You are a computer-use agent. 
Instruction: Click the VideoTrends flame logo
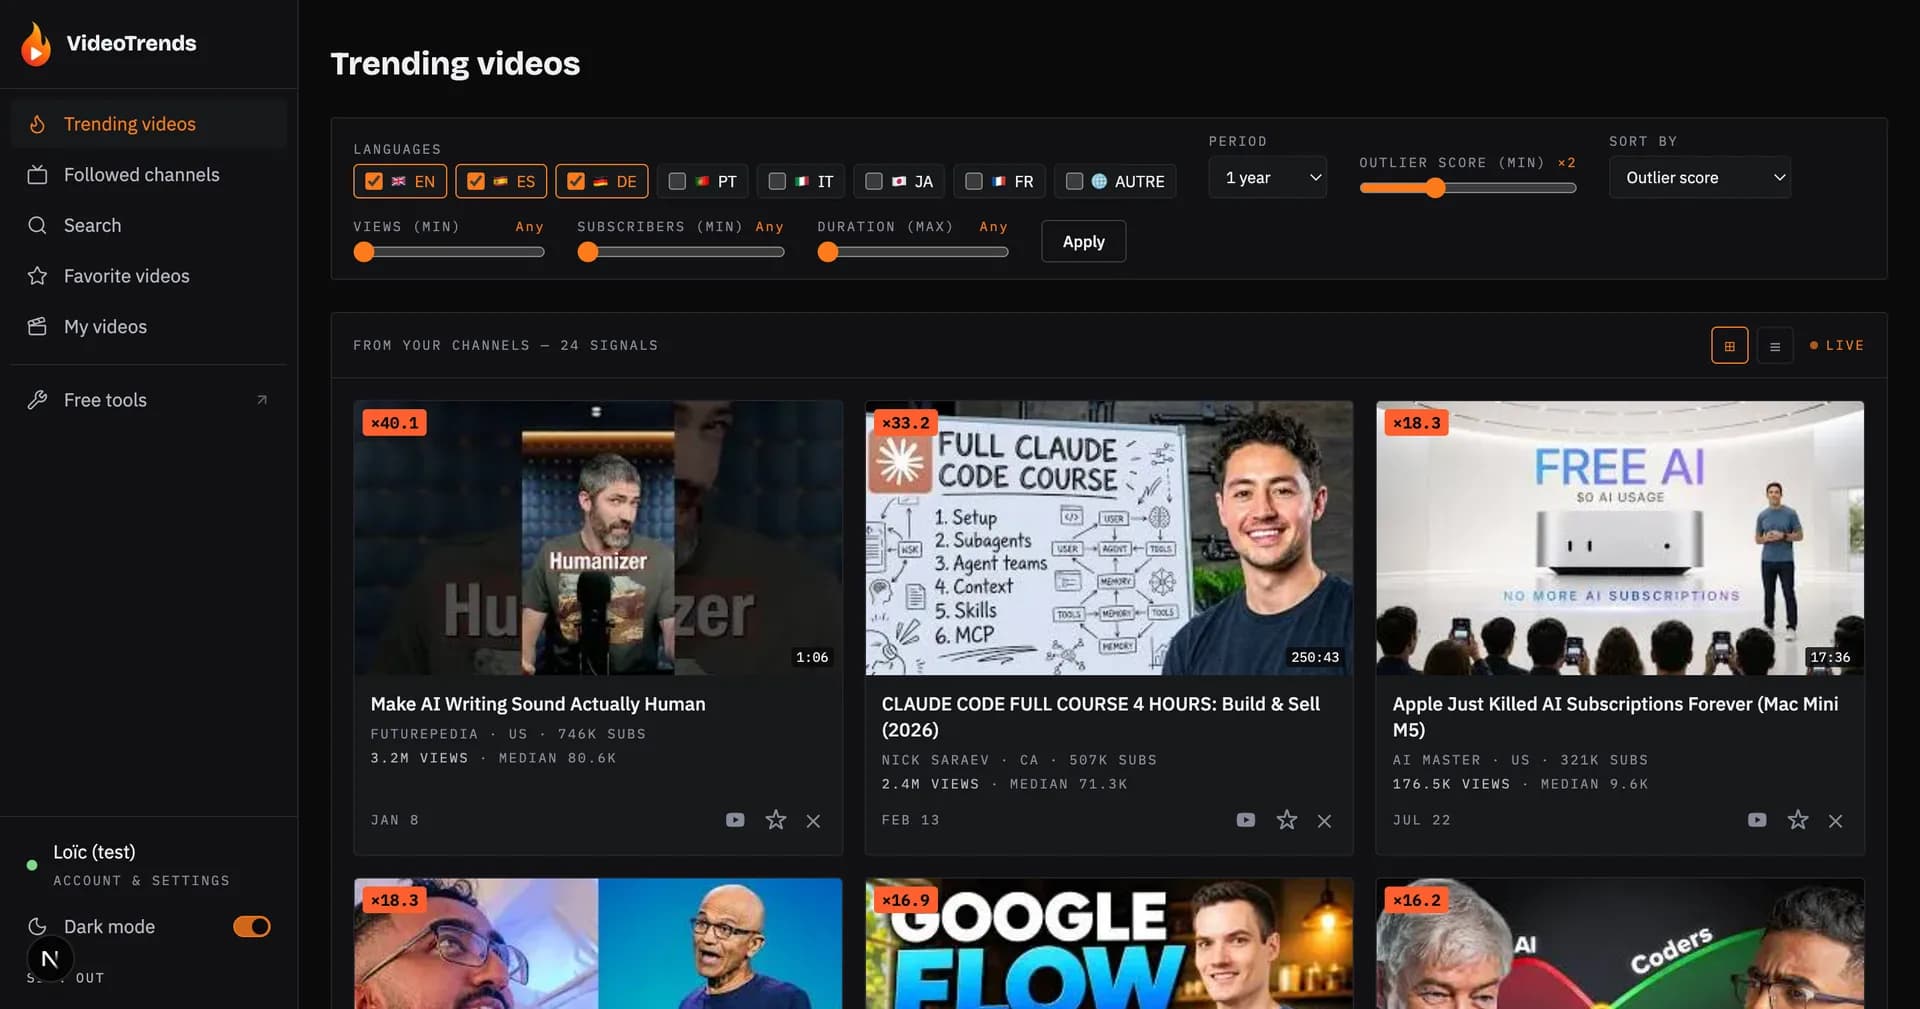point(36,44)
